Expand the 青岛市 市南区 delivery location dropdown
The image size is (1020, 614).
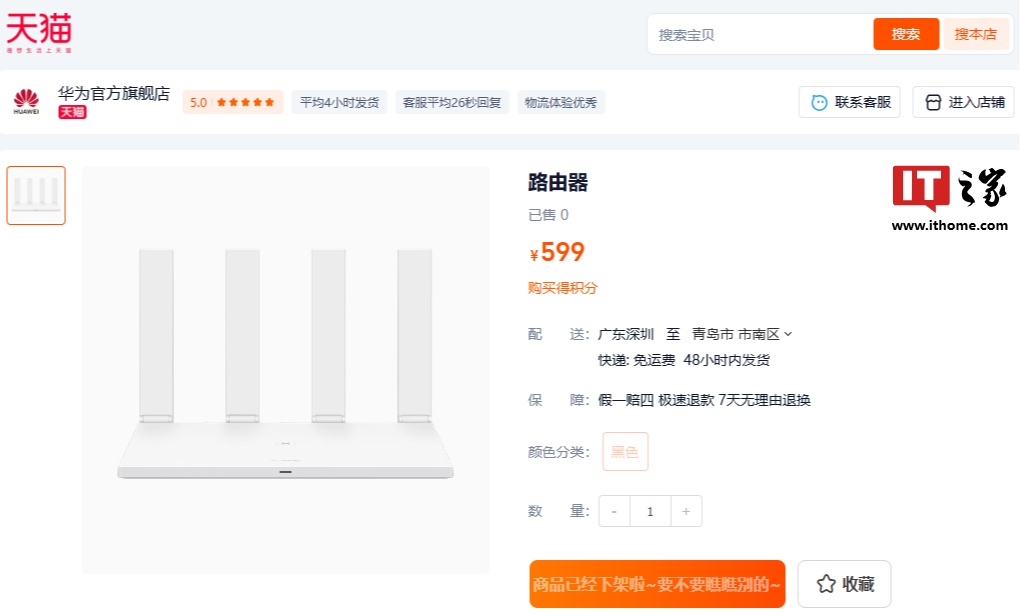coord(742,334)
